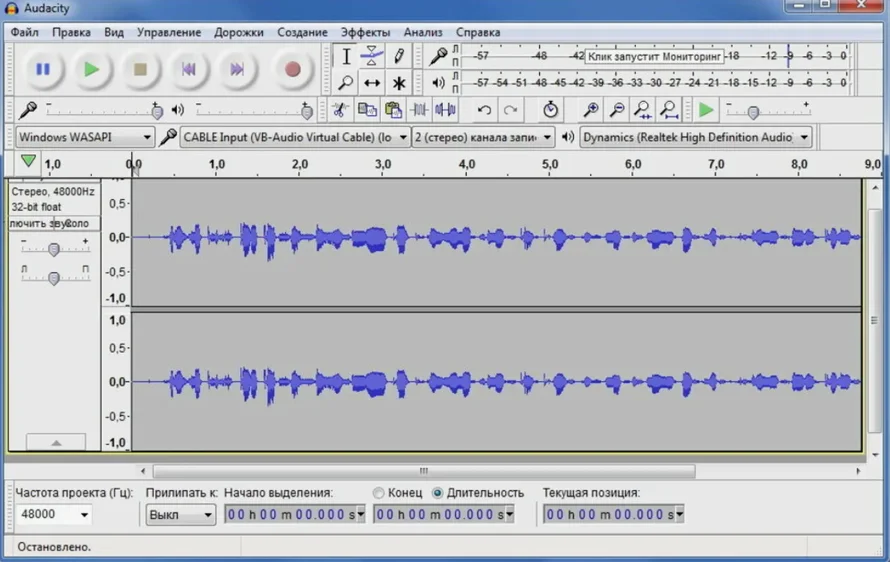
Task: Open the Начало выделения time format arrow
Action: [x=360, y=514]
